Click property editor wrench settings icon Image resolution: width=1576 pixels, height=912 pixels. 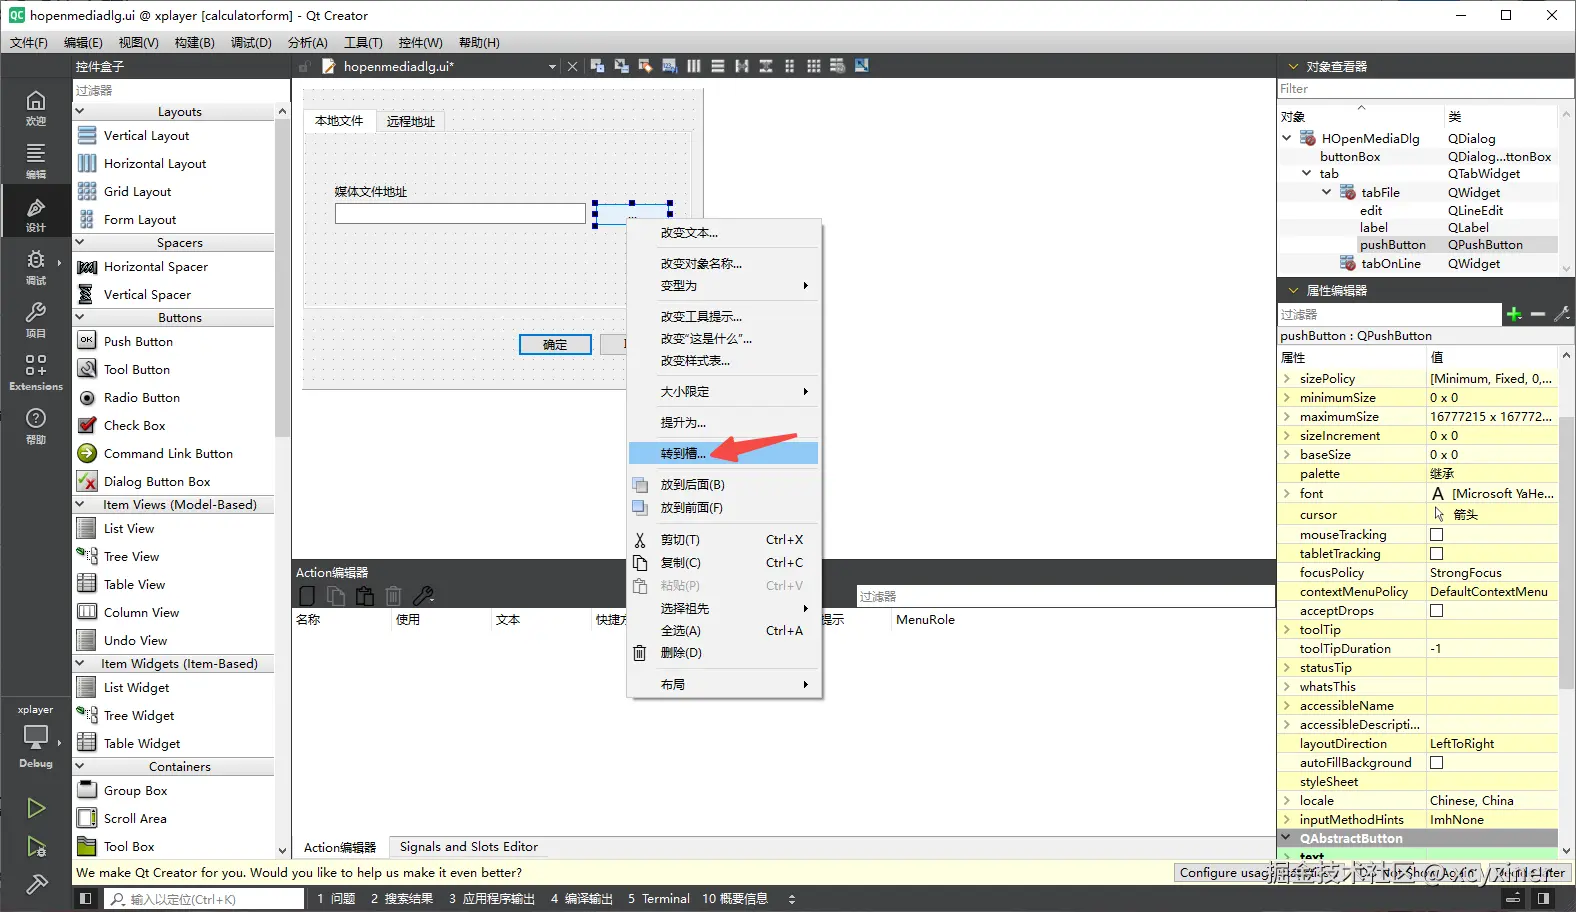click(x=1562, y=314)
